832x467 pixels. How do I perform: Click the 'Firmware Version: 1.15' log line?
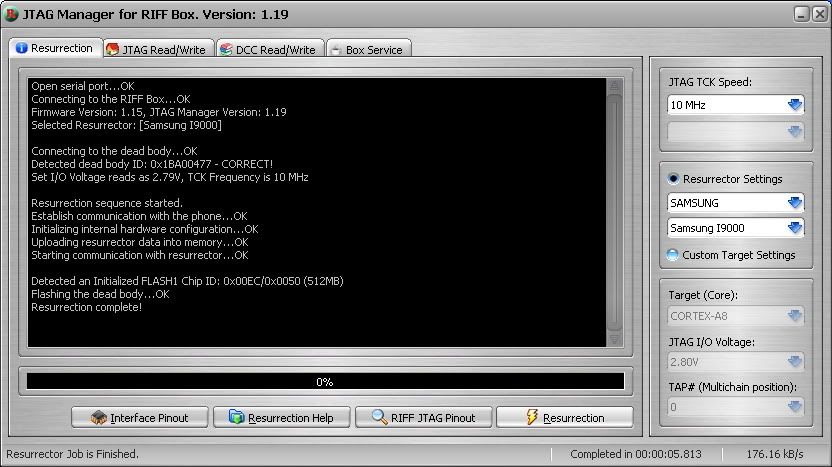(x=159, y=112)
